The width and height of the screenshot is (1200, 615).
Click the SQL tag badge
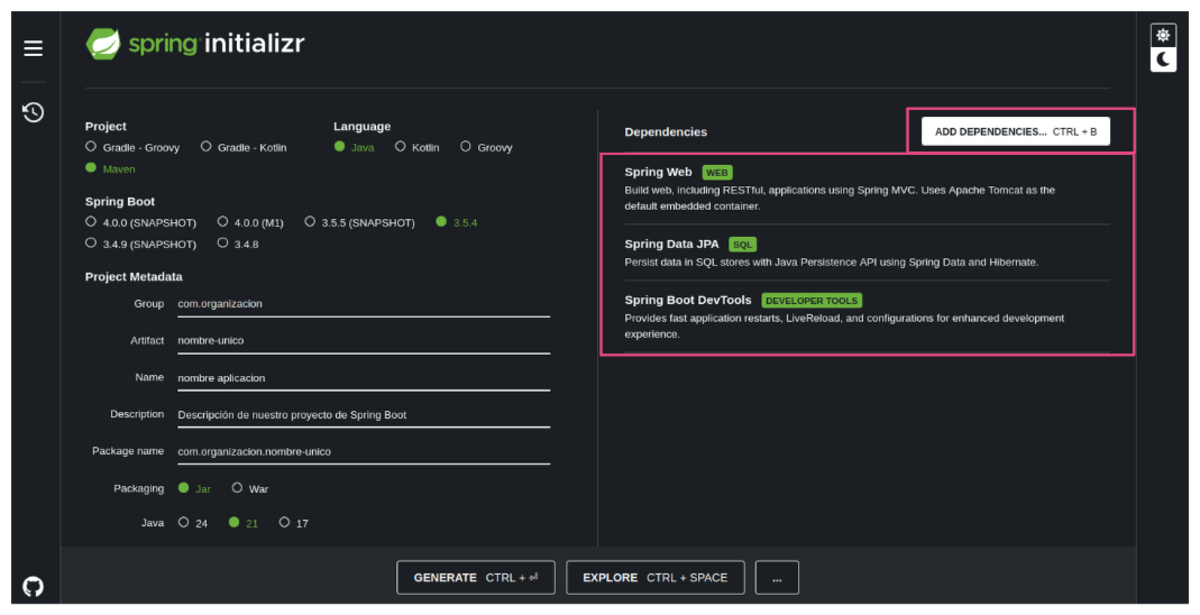click(x=743, y=245)
